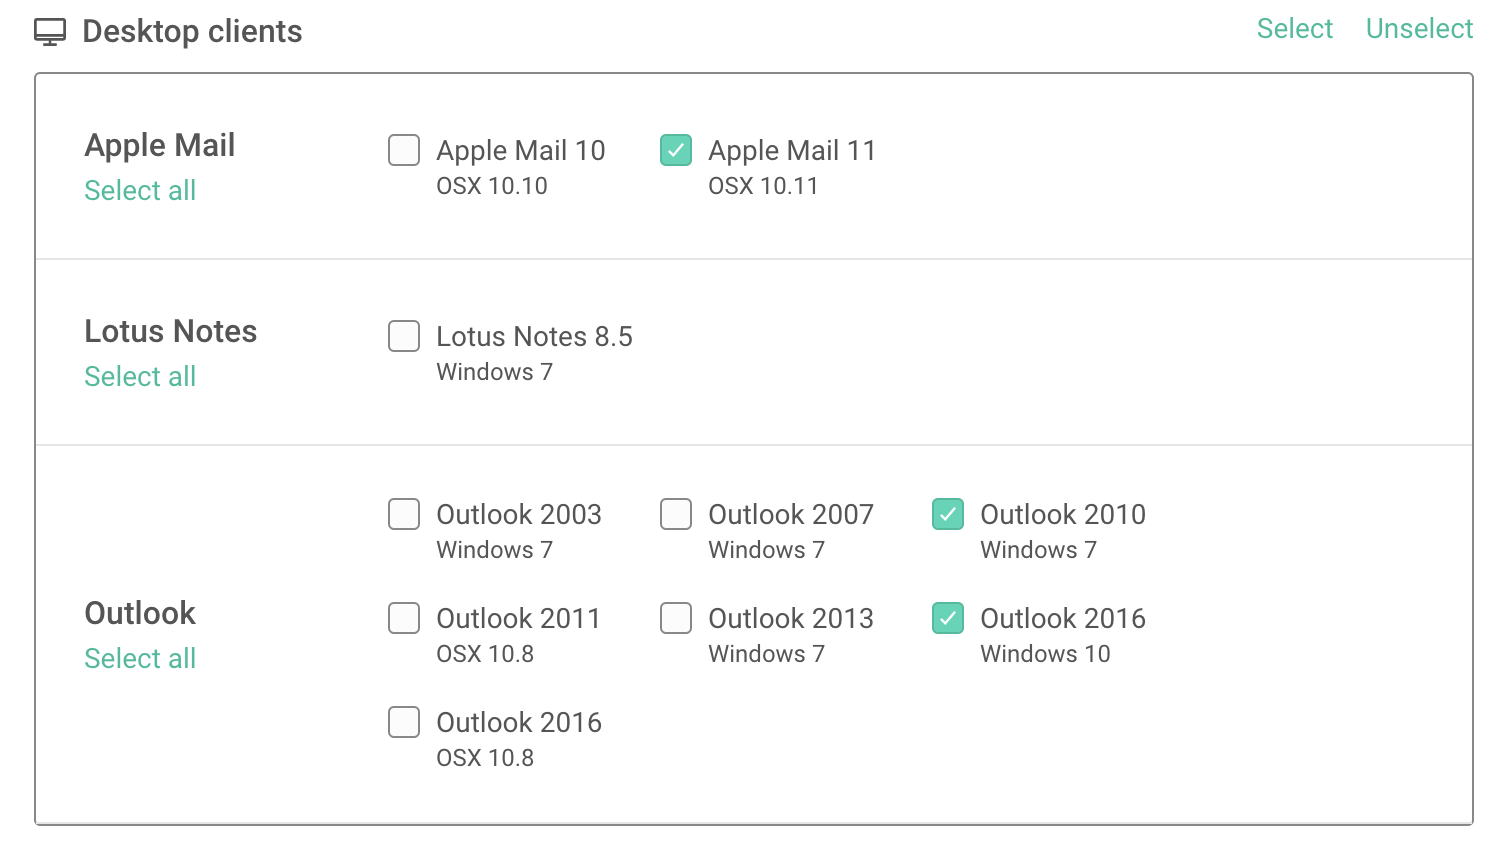The image size is (1488, 842).
Task: Enable the Outlook 2013 checkbox
Action: coord(676,618)
